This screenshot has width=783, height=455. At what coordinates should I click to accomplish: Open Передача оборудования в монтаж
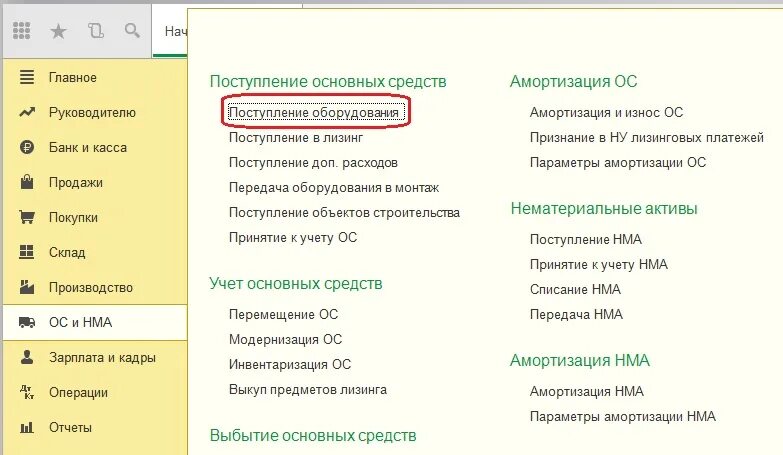[x=334, y=188]
